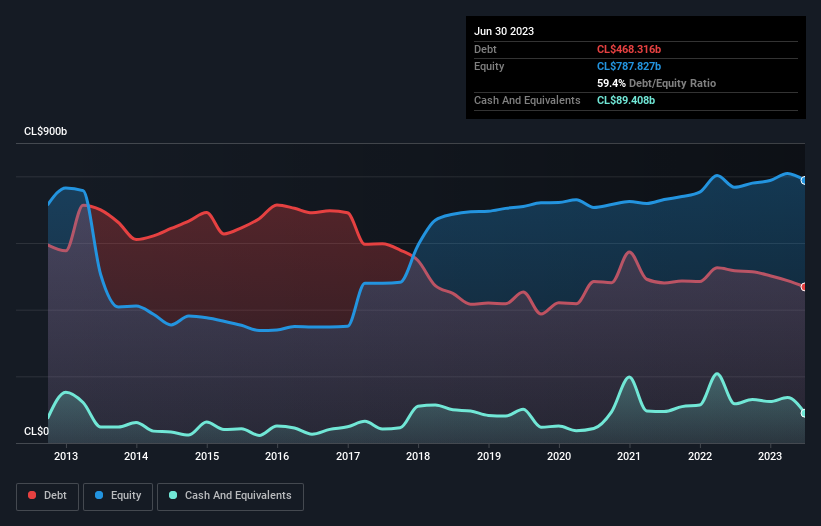This screenshot has width=821, height=526.
Task: Click the Equity label in tooltip
Action: click(x=489, y=66)
